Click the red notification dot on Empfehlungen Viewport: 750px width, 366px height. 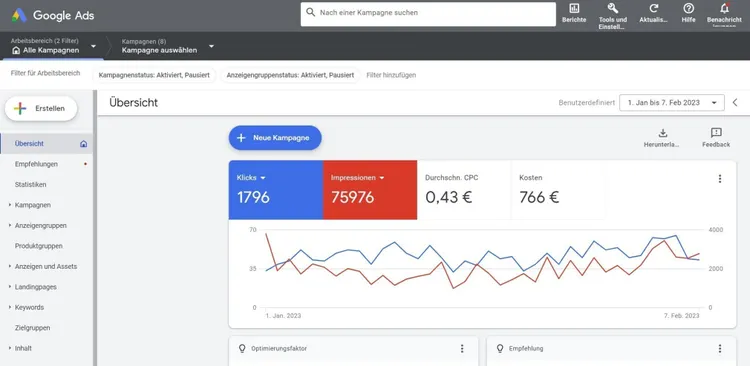[x=85, y=164]
